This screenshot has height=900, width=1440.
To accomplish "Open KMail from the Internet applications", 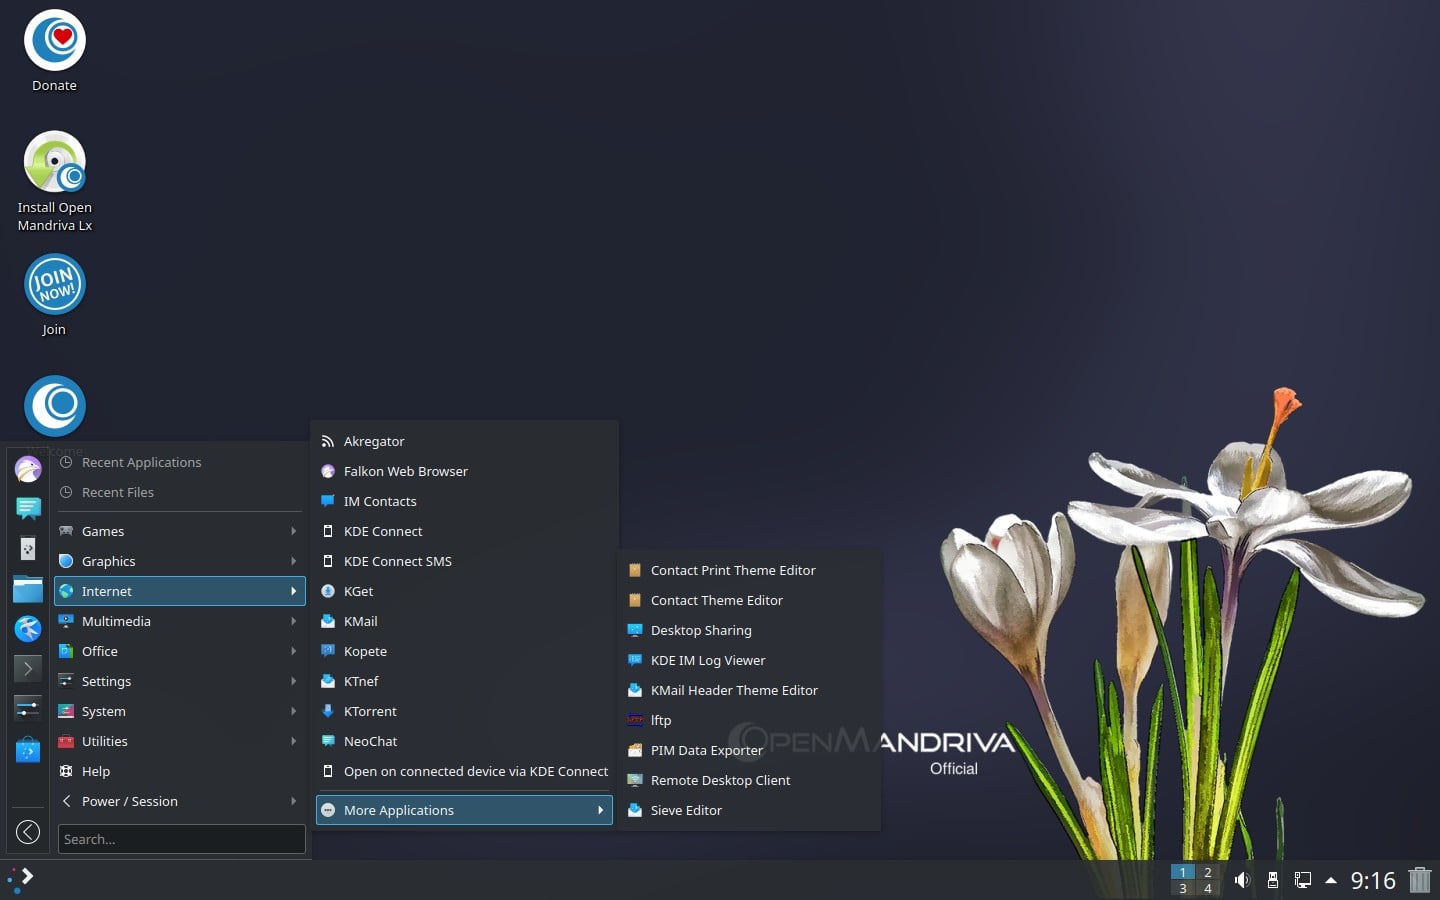I will (360, 621).
